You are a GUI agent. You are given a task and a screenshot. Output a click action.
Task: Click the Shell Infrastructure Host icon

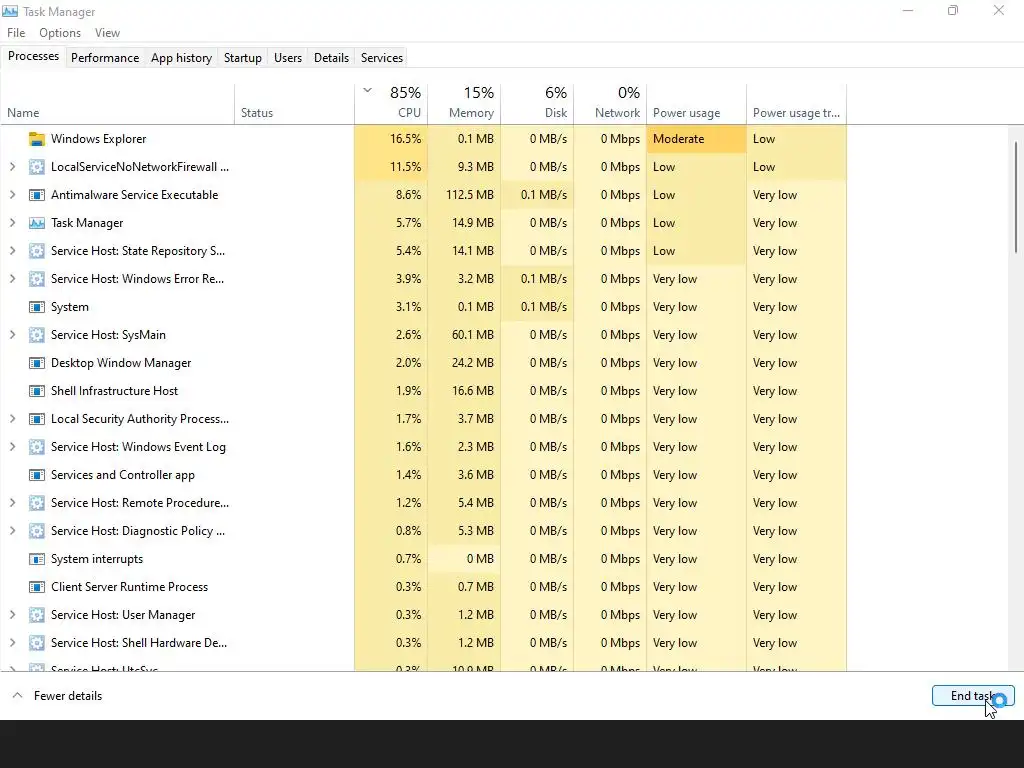coord(37,391)
